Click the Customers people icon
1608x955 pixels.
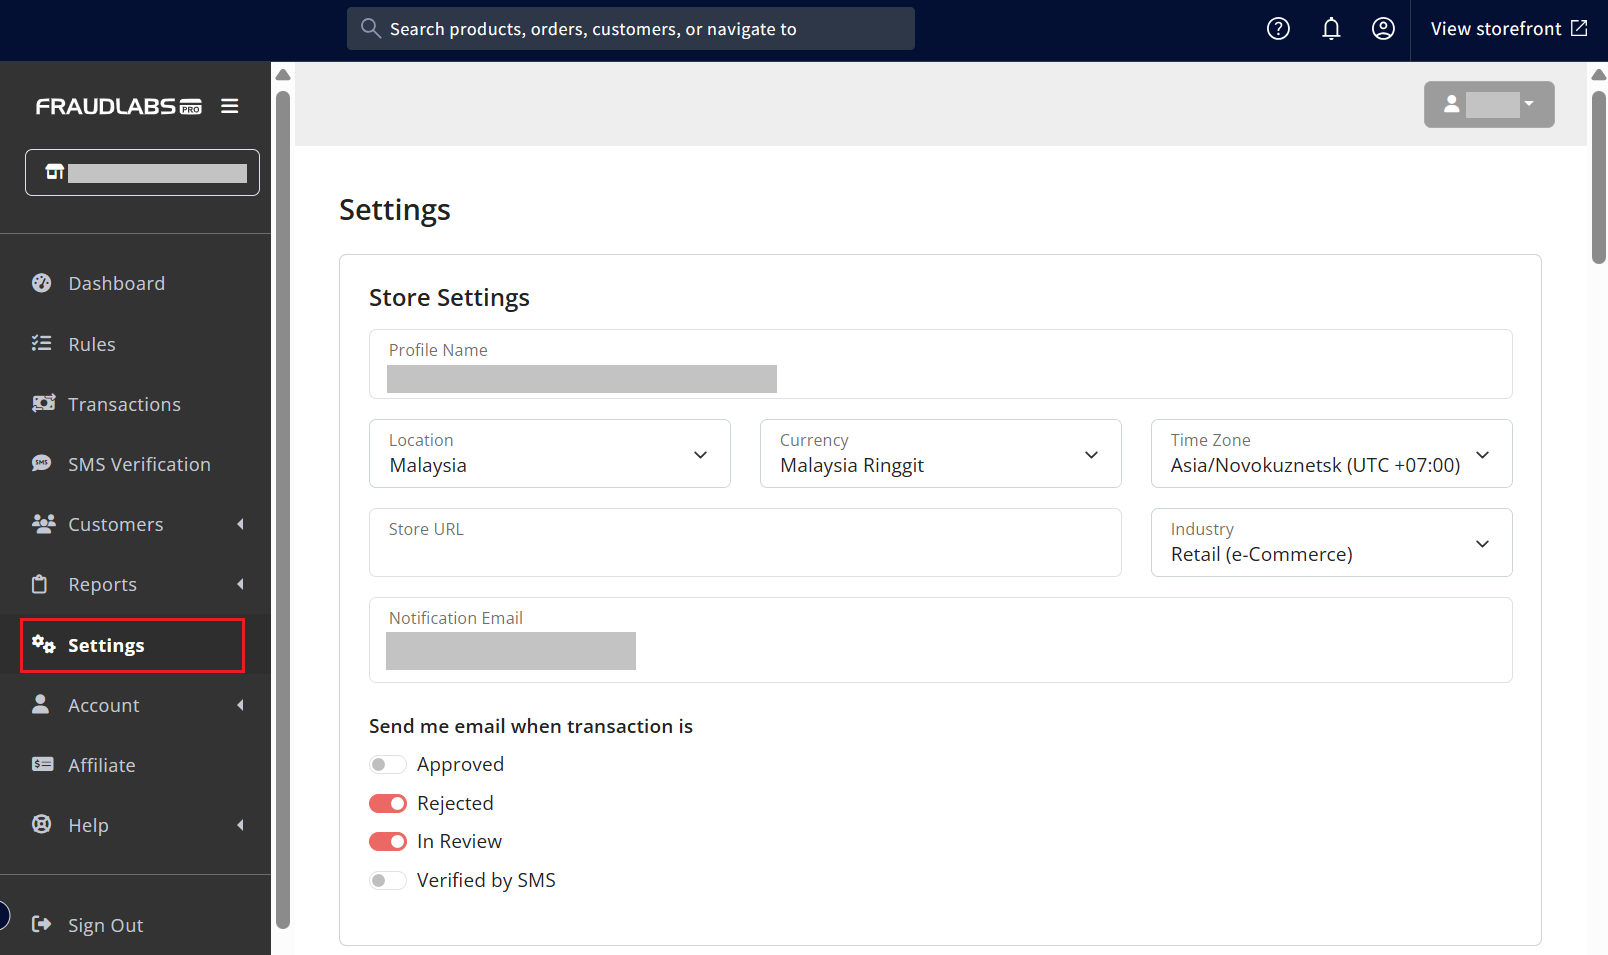pos(43,523)
